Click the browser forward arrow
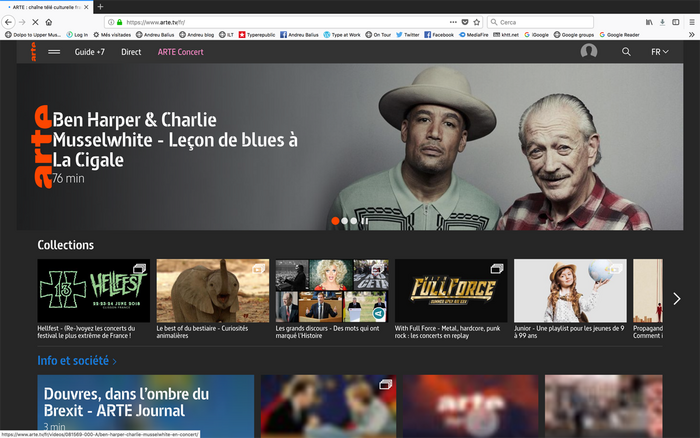Viewport: 700px width, 438px height. [22, 22]
